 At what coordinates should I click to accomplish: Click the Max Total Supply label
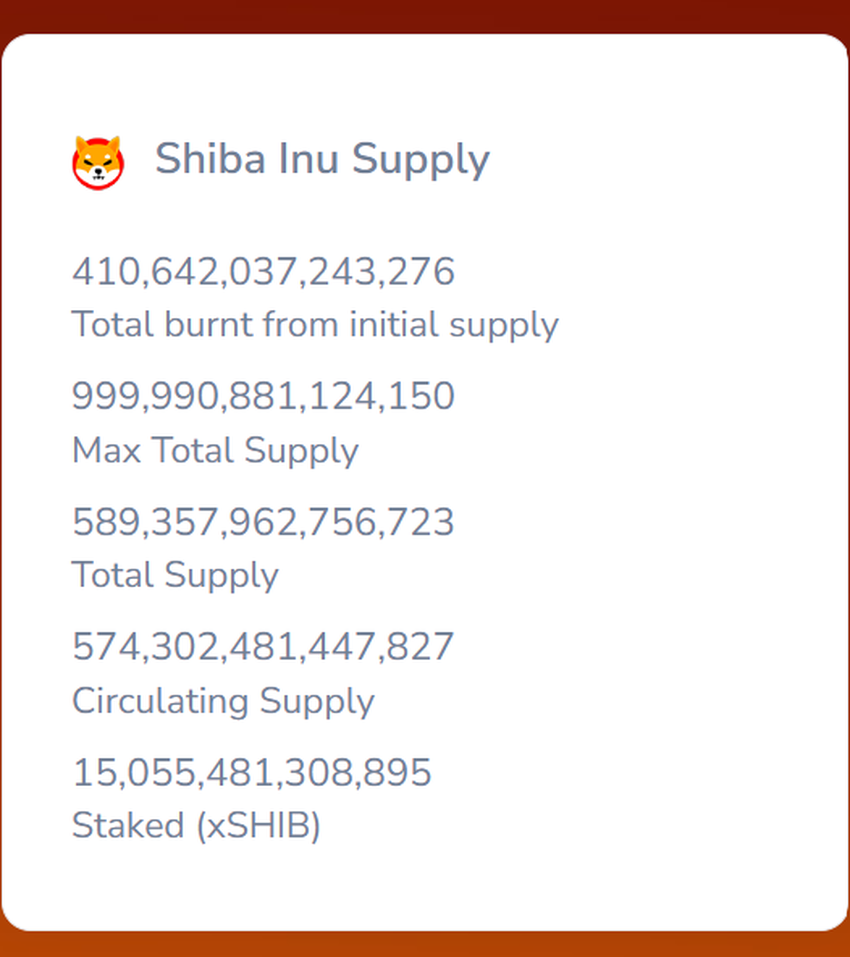click(x=215, y=450)
